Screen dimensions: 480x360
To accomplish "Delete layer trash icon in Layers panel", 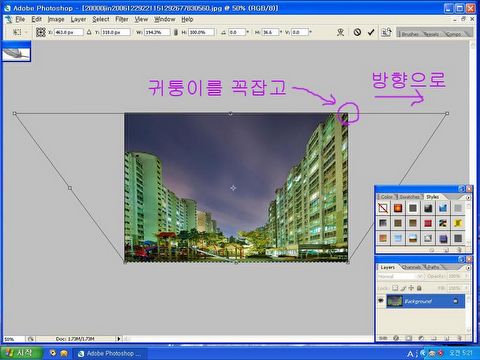I will tap(459, 338).
